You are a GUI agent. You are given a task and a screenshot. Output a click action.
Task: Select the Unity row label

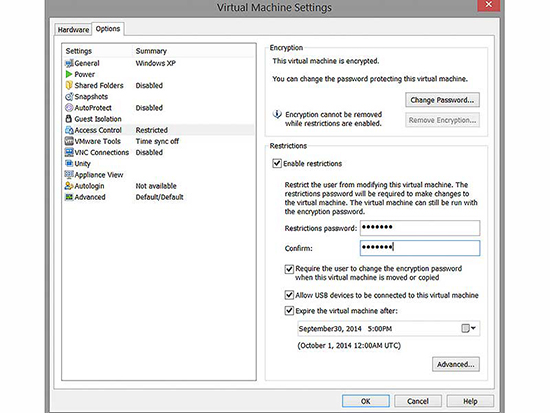82,164
